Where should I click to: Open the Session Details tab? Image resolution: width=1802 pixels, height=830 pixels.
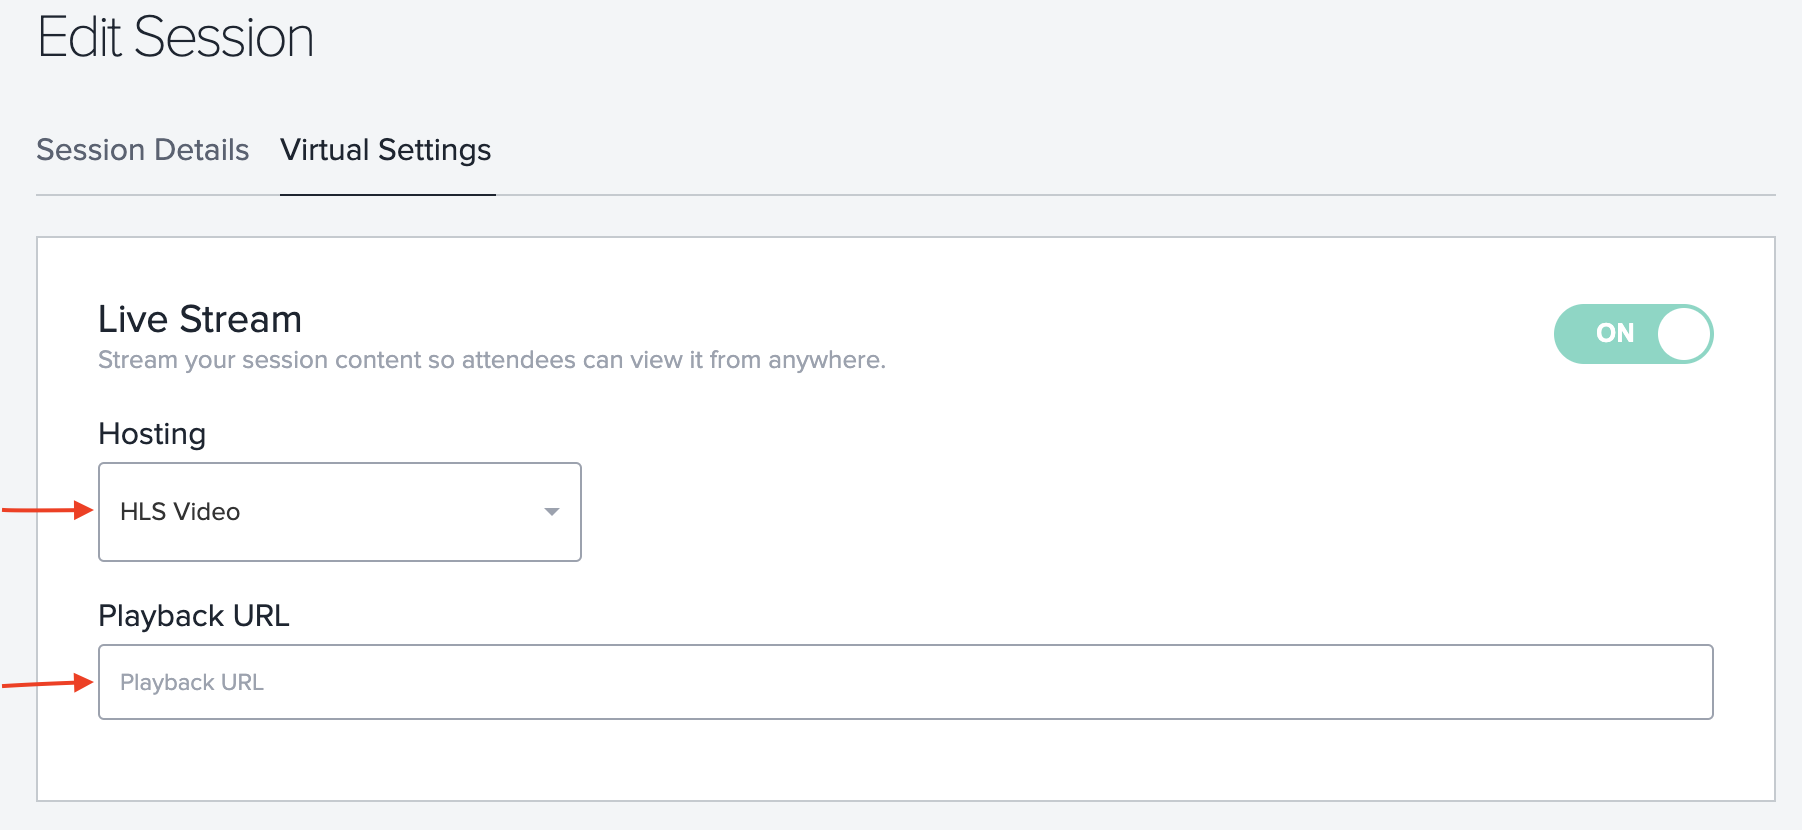(x=143, y=150)
